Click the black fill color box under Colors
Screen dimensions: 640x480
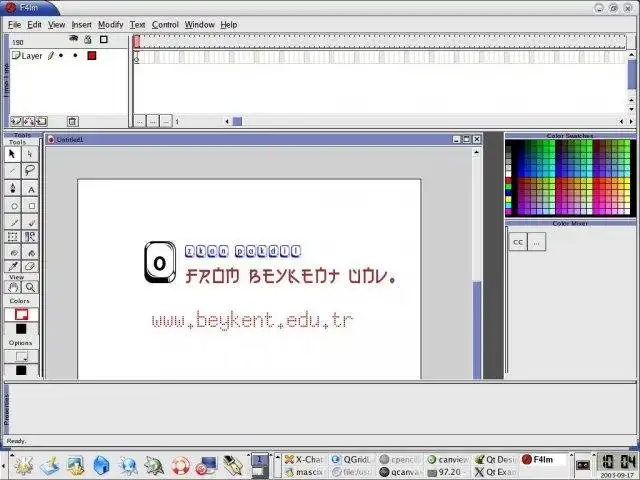(21, 329)
